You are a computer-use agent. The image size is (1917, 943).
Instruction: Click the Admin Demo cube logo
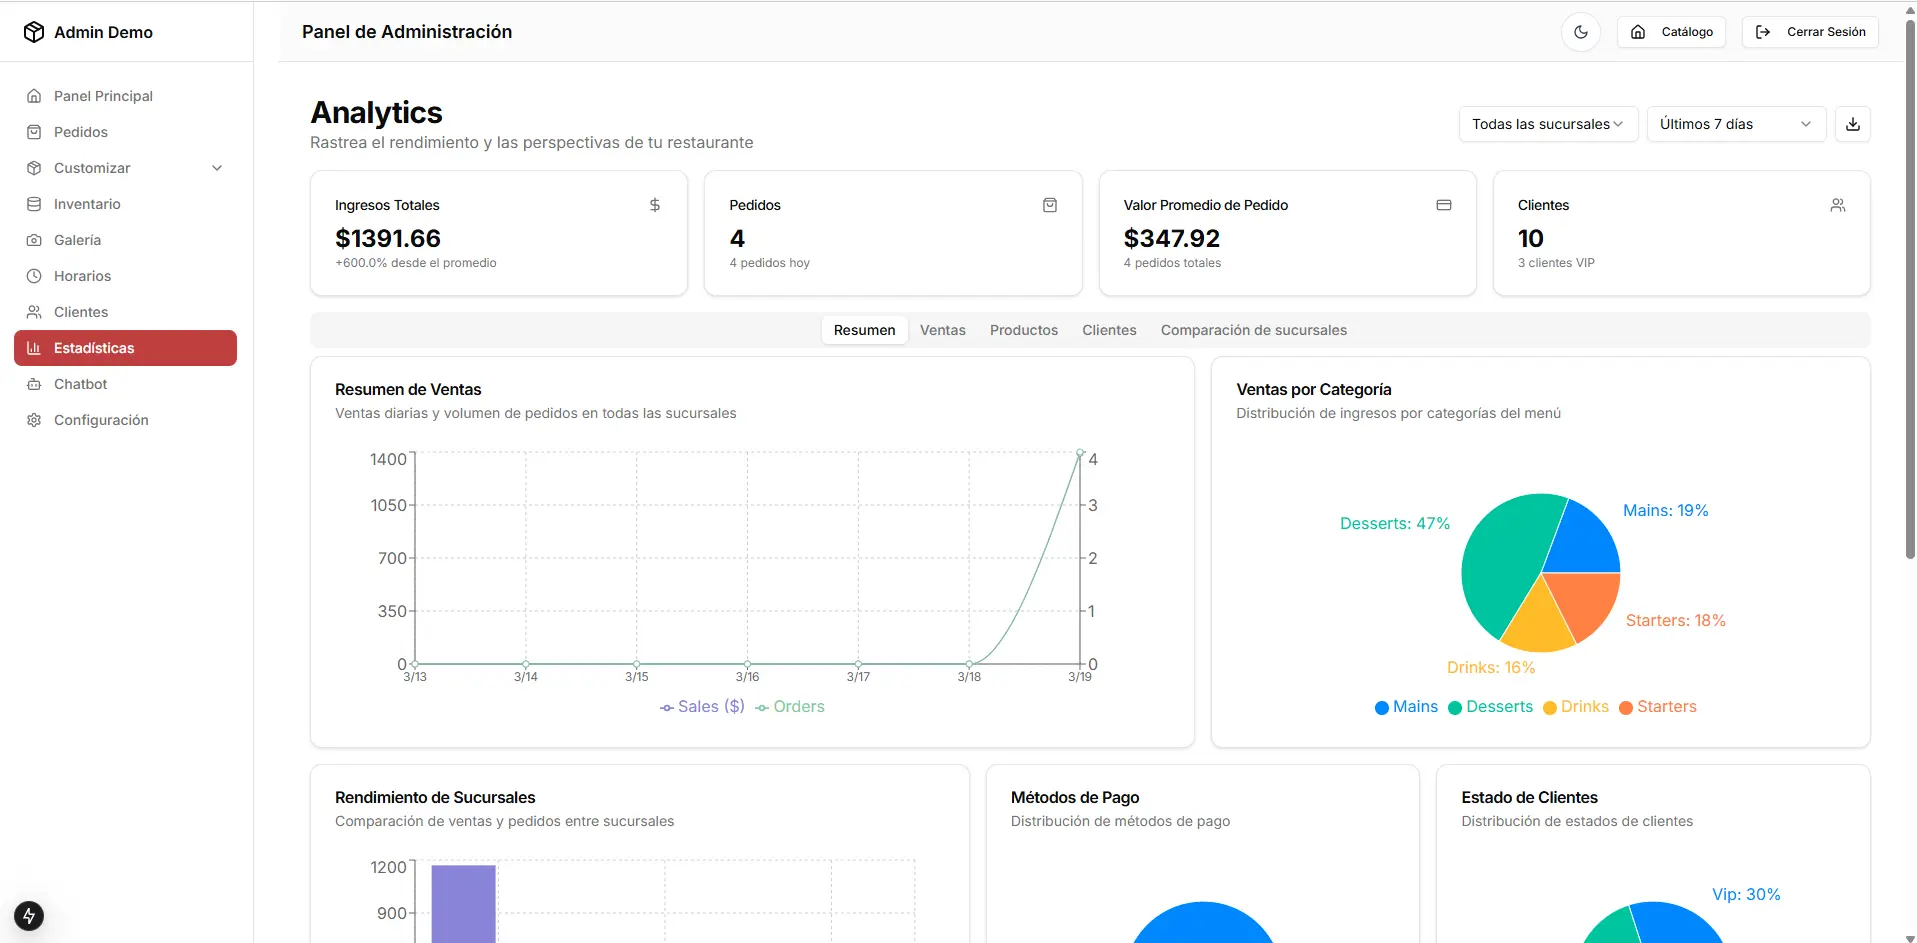tap(34, 32)
